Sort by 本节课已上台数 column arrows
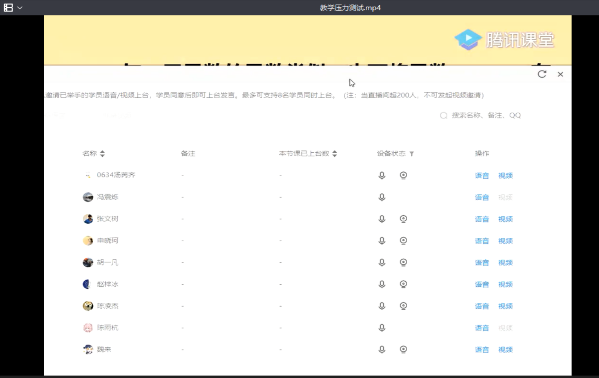Image resolution: width=599 pixels, height=378 pixels. click(x=335, y=154)
